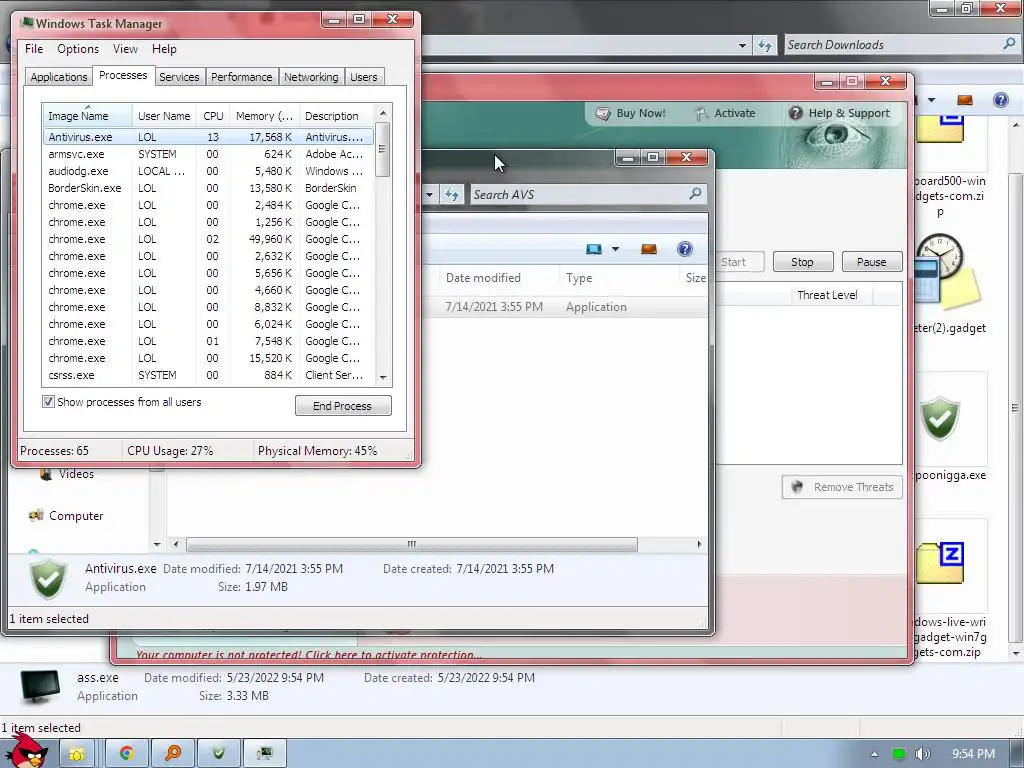Screen dimensions: 1024x768
Task: Click the help icon in Downloads window
Action: (1000, 100)
